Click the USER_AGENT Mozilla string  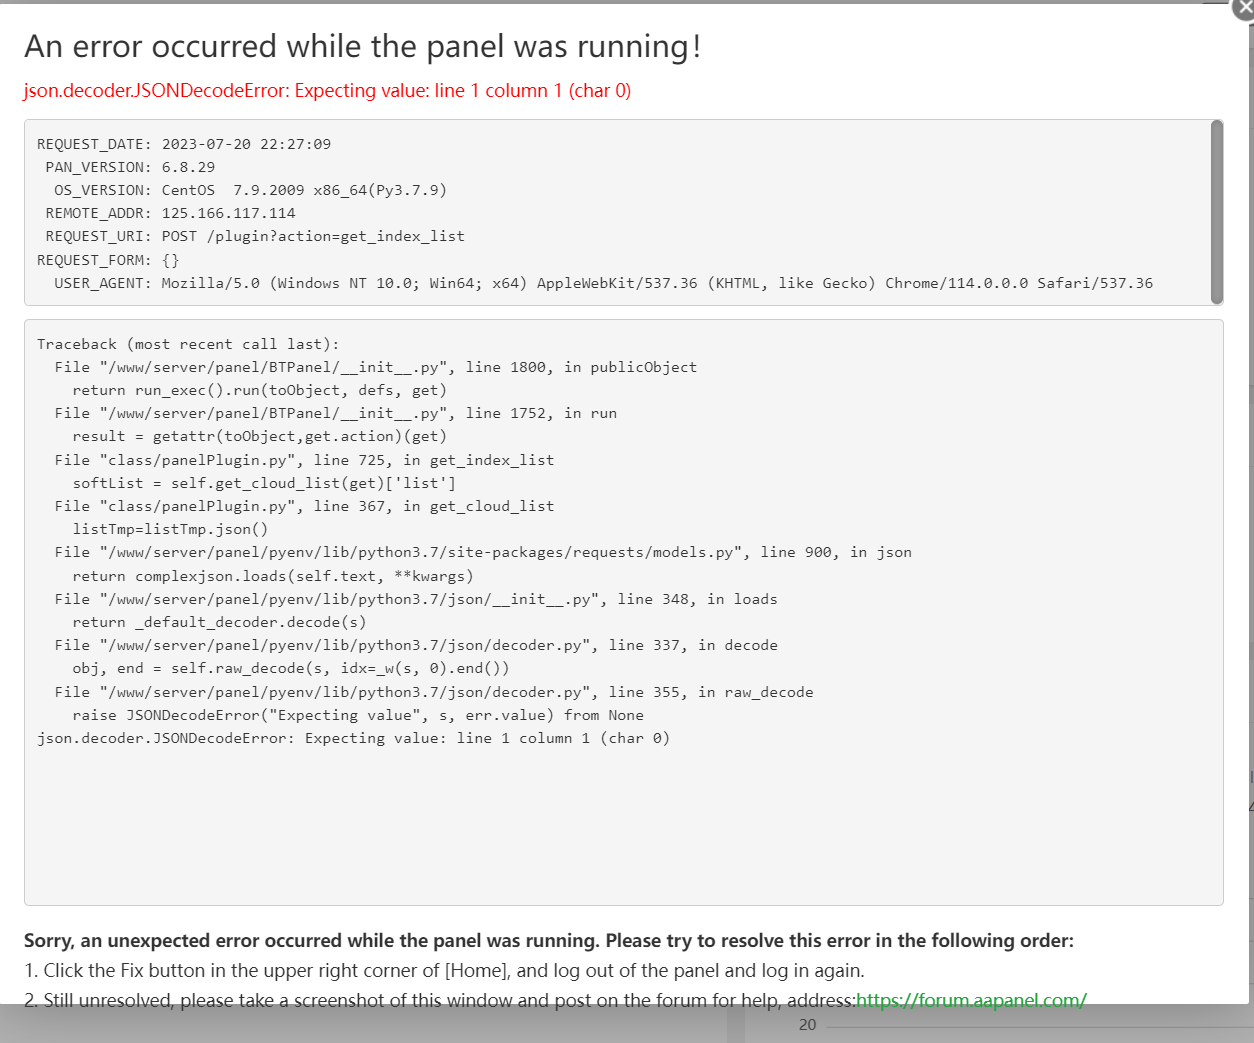click(657, 283)
